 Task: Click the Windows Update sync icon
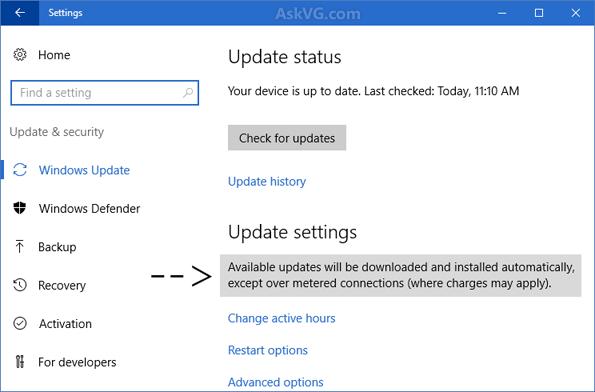pos(20,170)
